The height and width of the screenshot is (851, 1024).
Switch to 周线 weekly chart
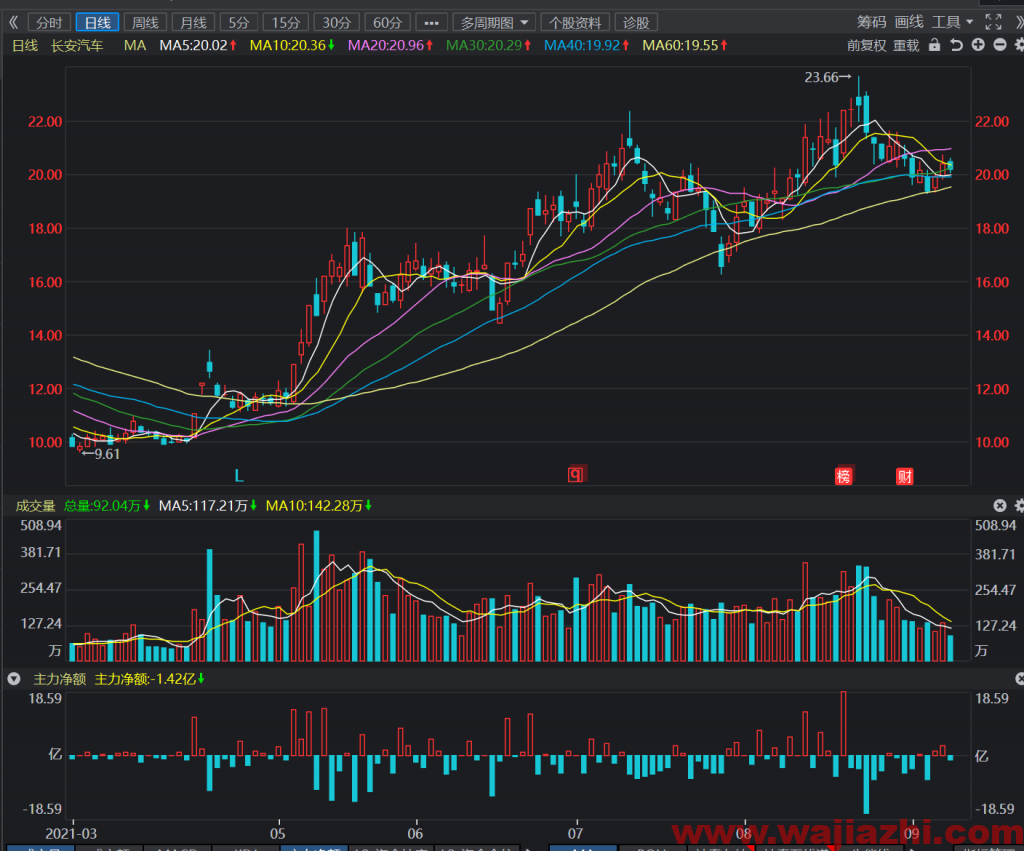(145, 23)
